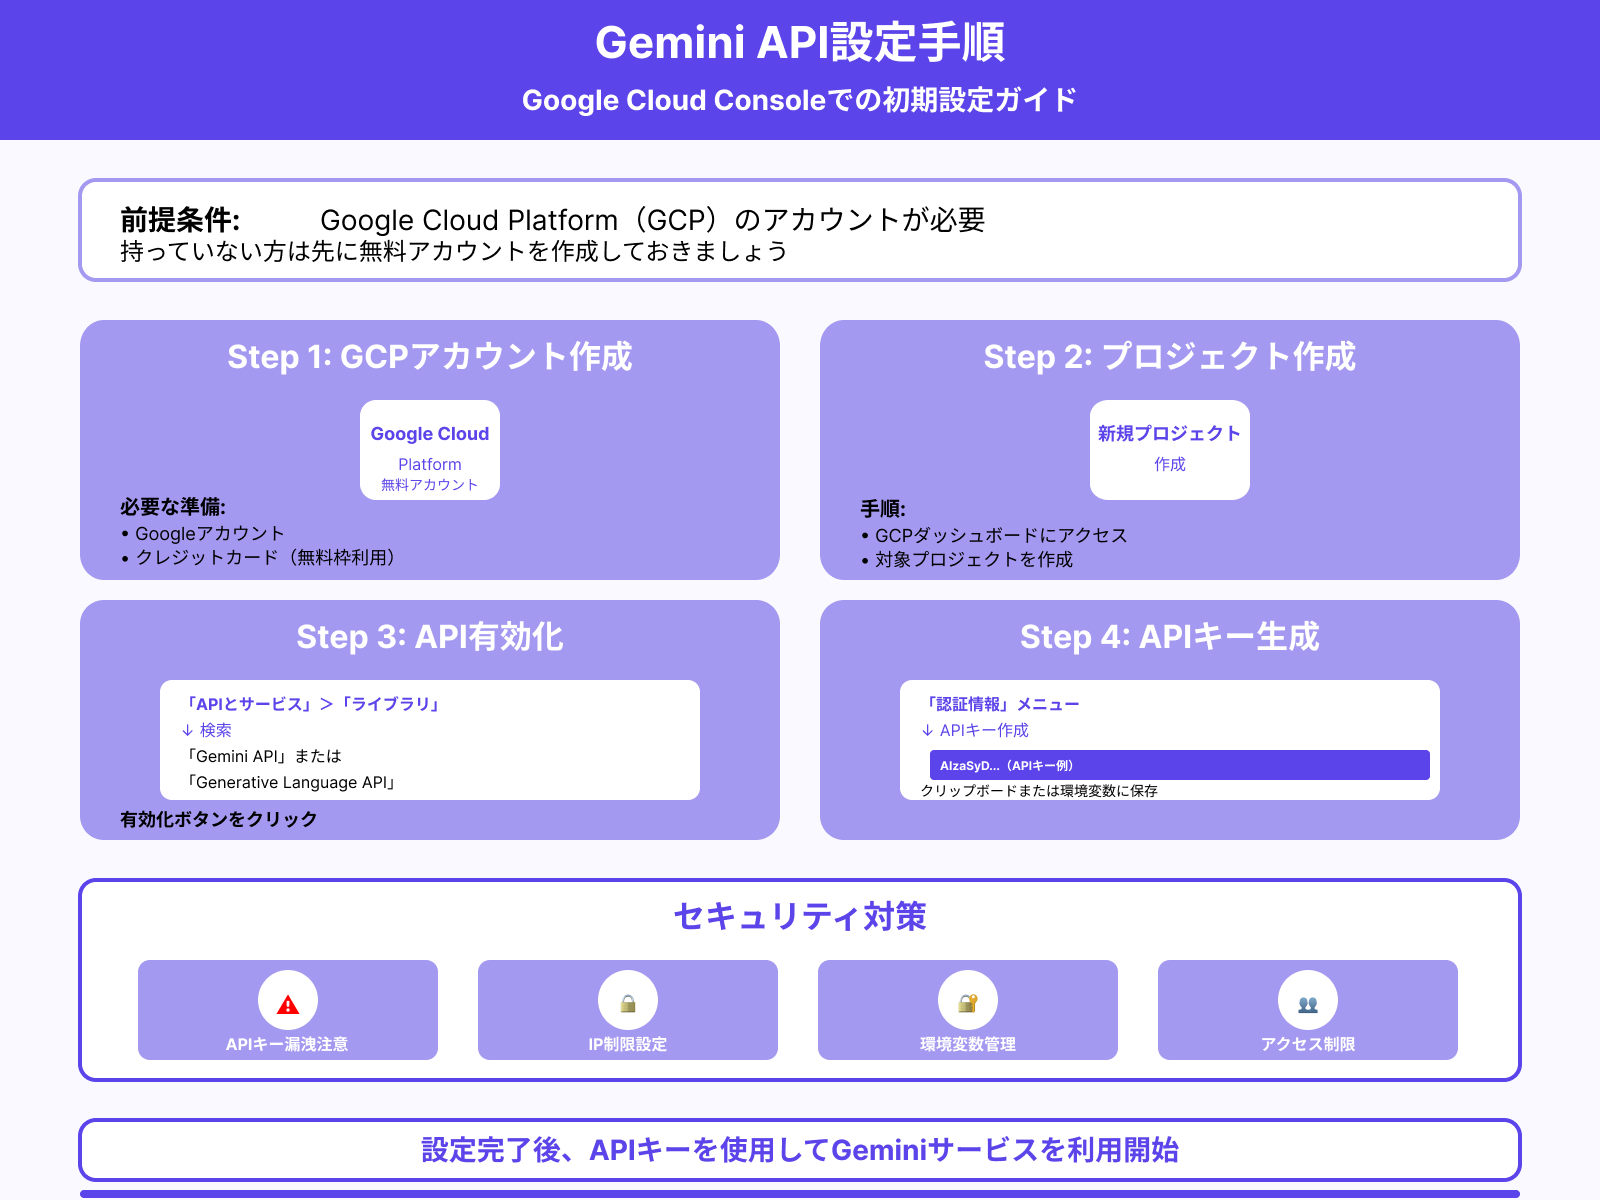Toggle the IP制限設定 security card
1600x1200 pixels.
[x=628, y=1010]
